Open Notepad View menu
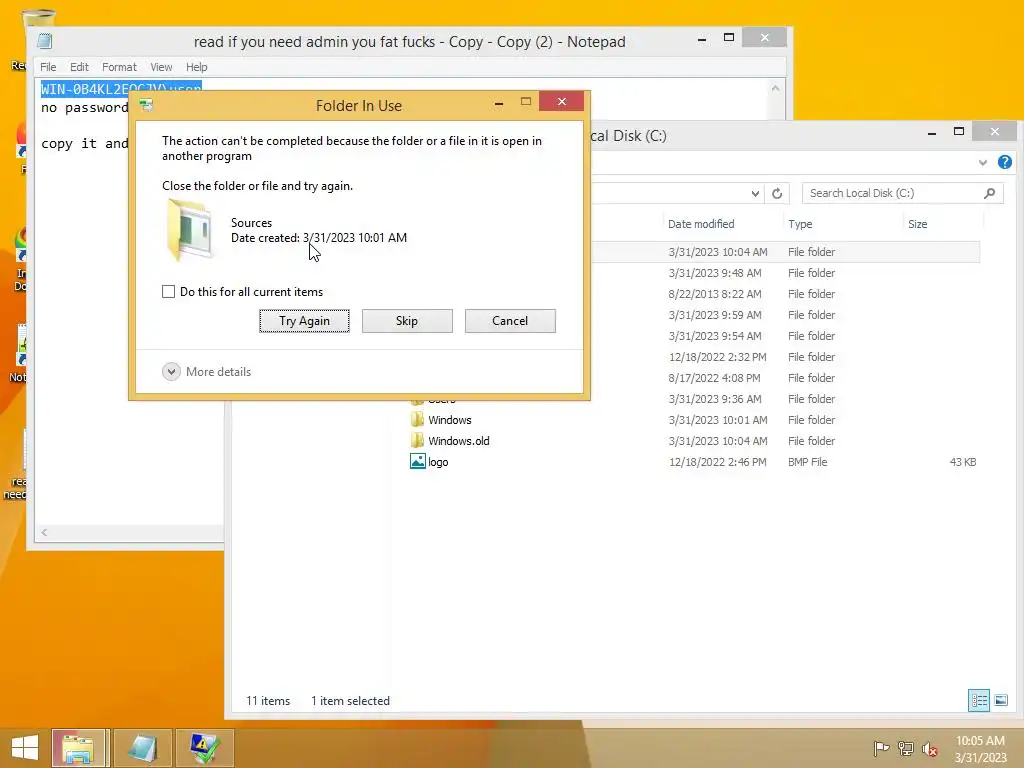Image resolution: width=1024 pixels, height=768 pixels. pos(161,67)
